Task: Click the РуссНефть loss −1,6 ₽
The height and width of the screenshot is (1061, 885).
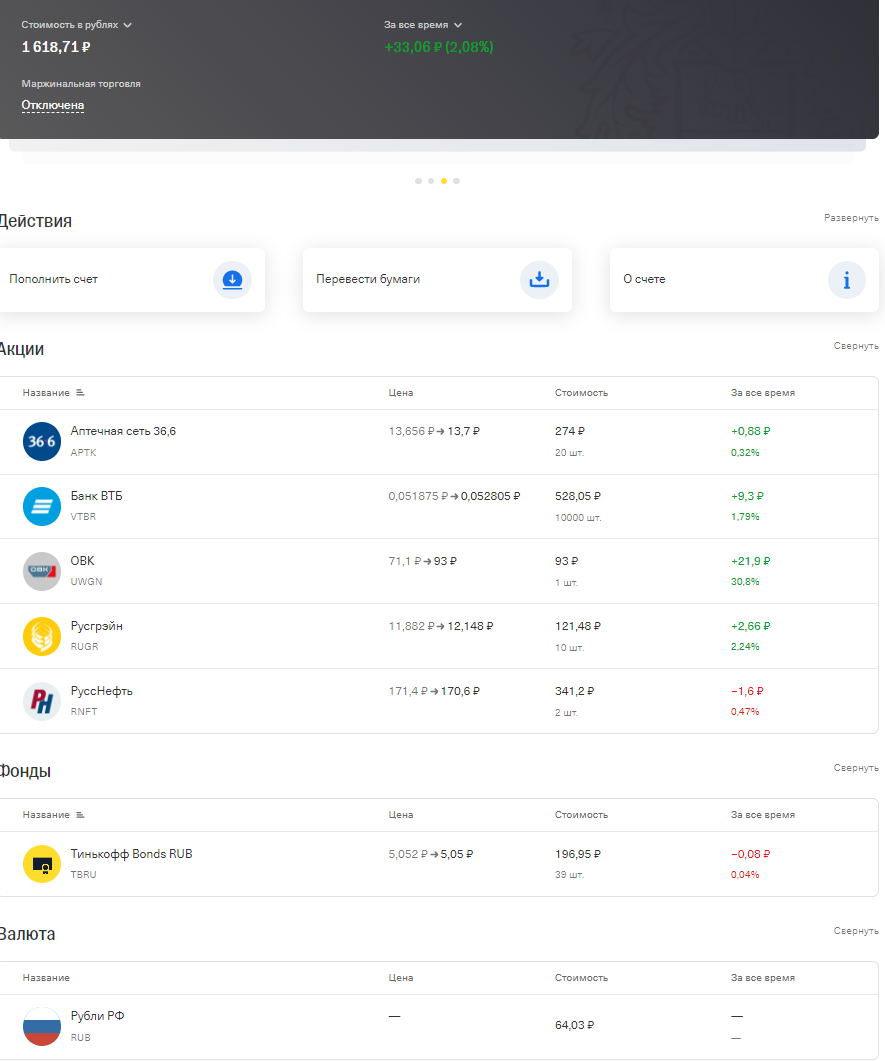Action: 747,691
